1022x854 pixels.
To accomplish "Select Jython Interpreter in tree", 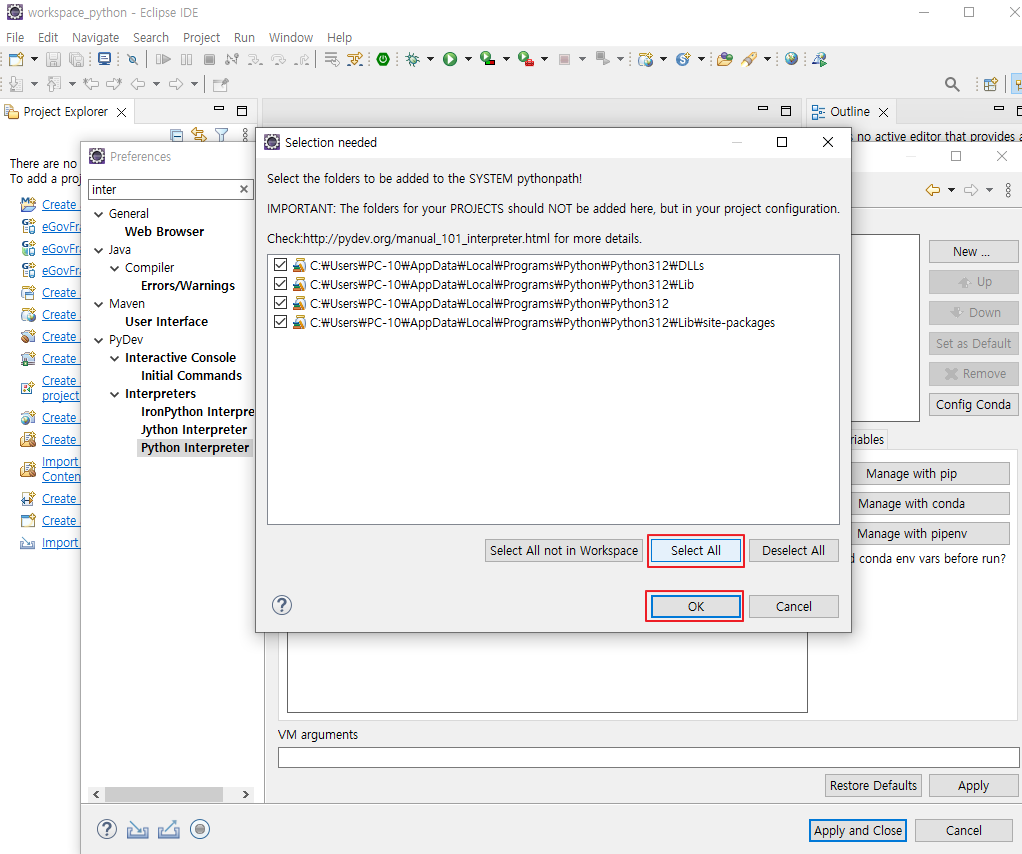I will [194, 430].
